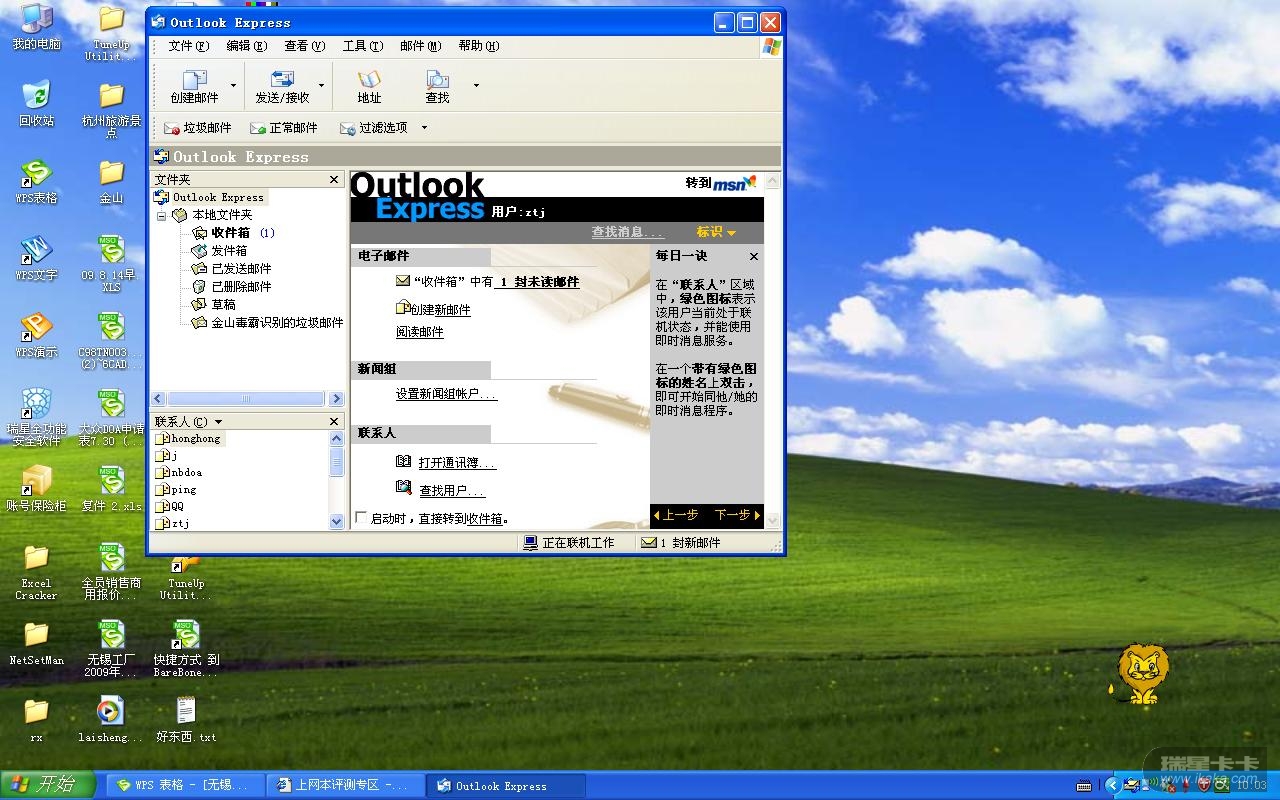Open the 邮件(M) menu

(420, 46)
